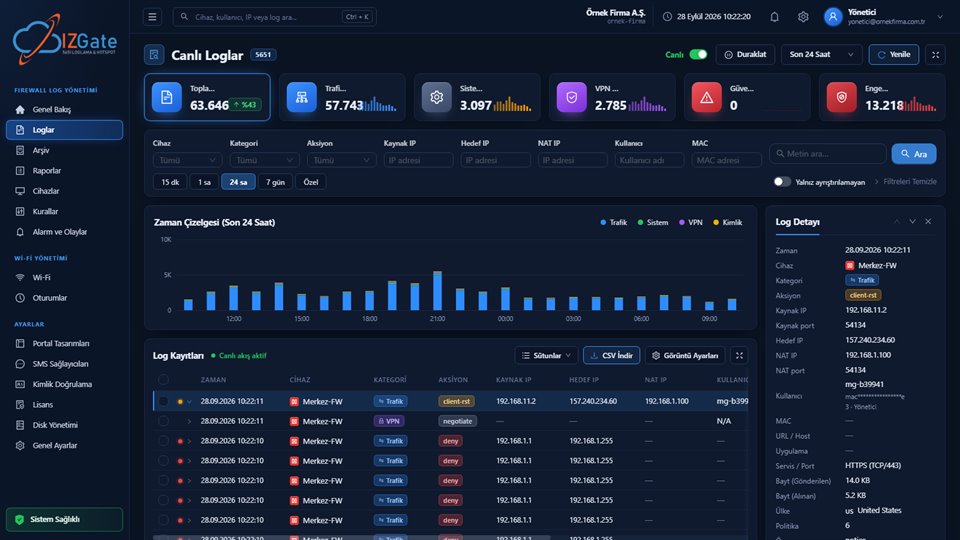
Task: Open the Son 24 Saat time range dropdown
Action: [821, 54]
